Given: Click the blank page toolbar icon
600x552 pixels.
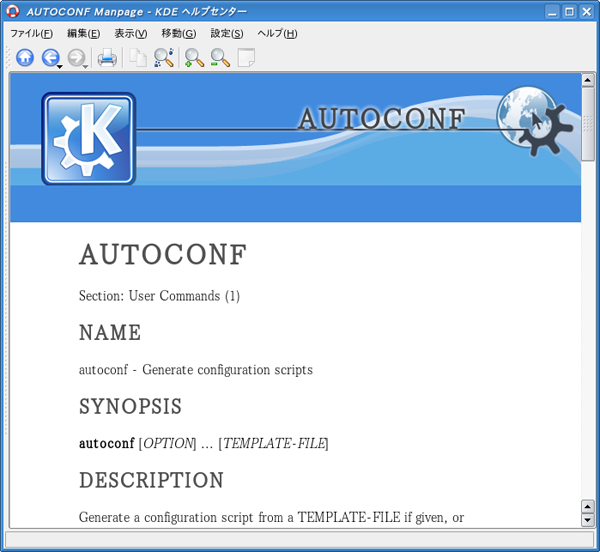Looking at the screenshot, I should pyautogui.click(x=246, y=58).
